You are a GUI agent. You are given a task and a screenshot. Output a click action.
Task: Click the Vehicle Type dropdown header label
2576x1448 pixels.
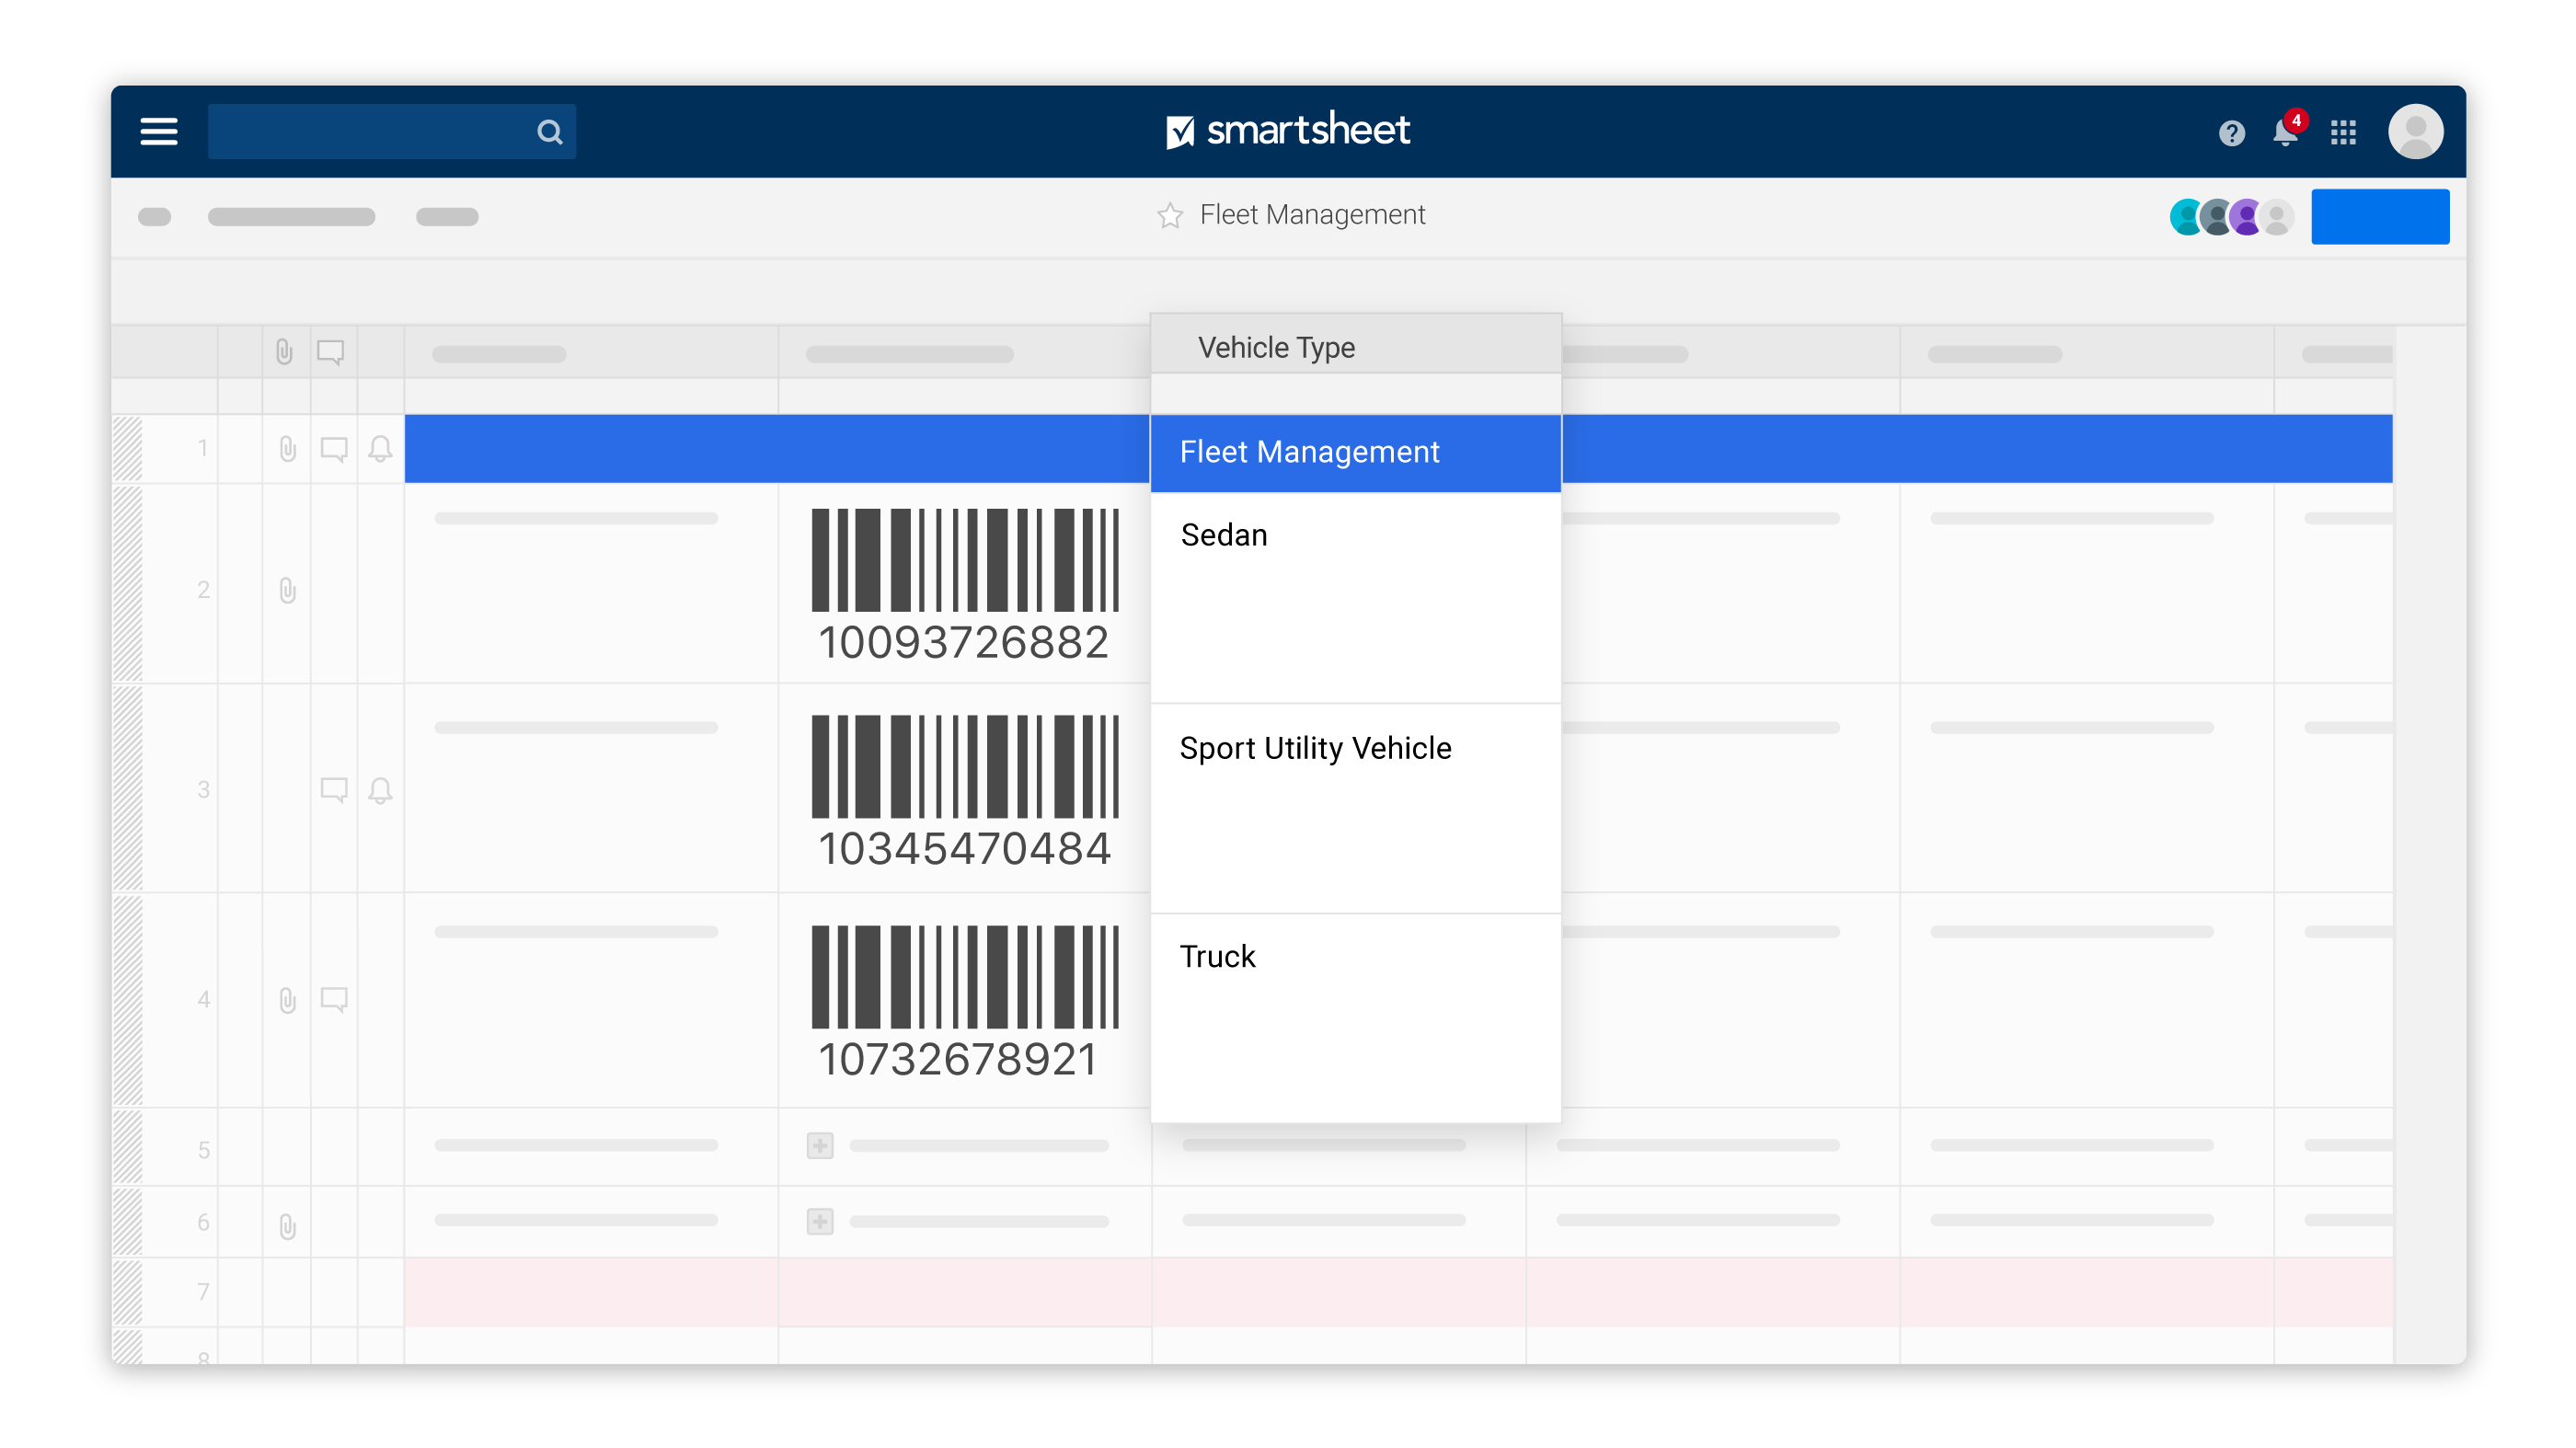1276,347
